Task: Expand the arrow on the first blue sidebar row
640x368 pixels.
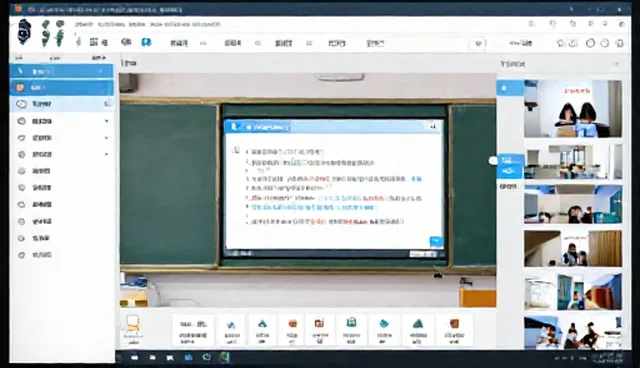Action: [x=100, y=71]
